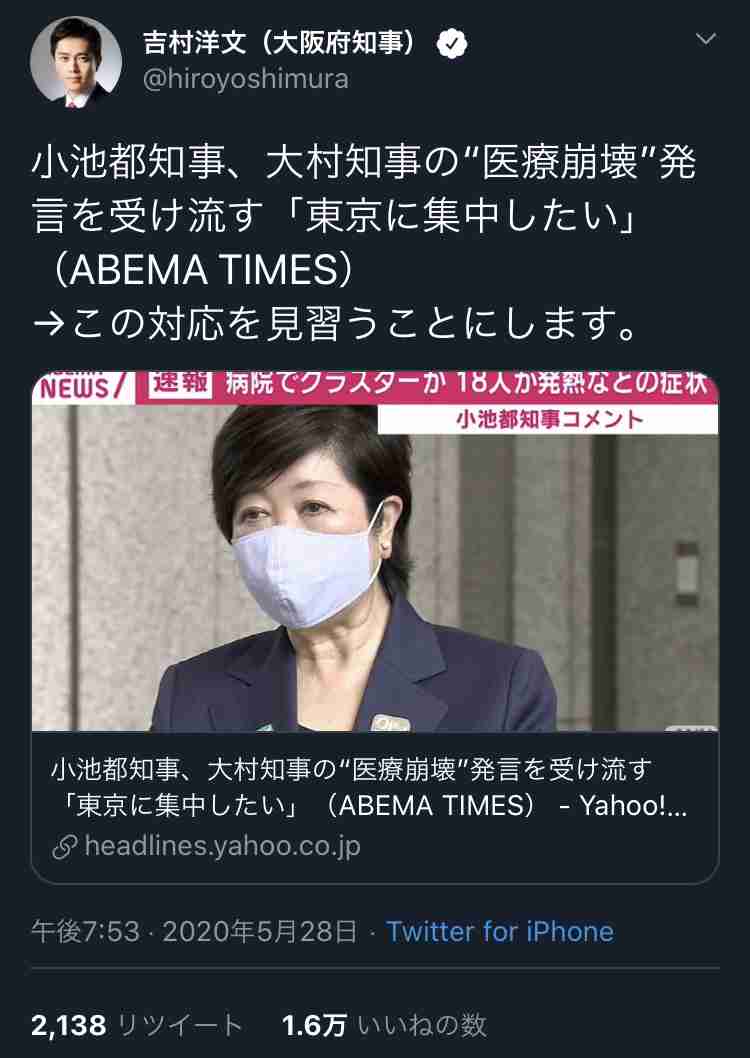Screen dimensions: 750x1058
Task: Click the tweet line この対応を見習うことにします
Action: pyautogui.click(x=333, y=325)
